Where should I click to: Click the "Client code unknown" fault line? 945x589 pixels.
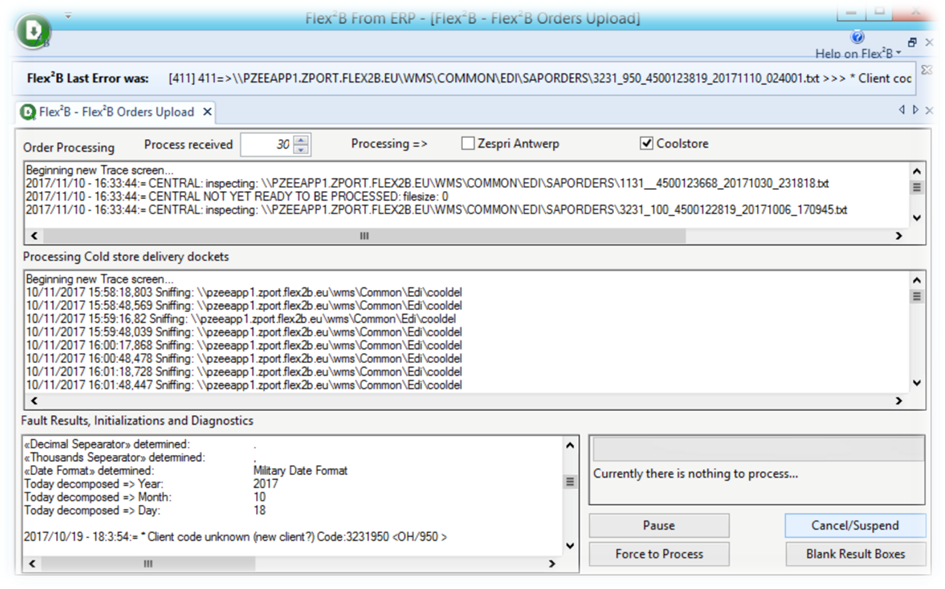235,537
